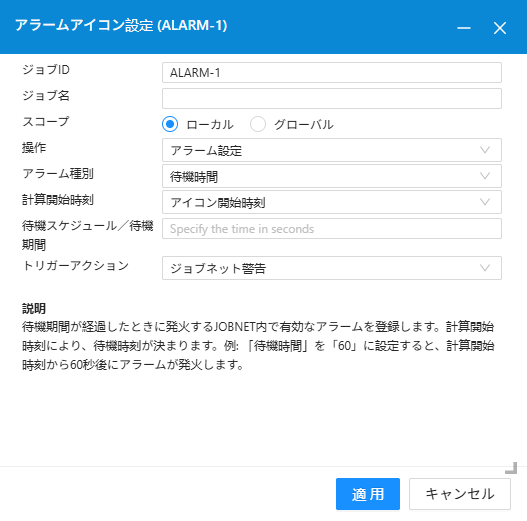
Task: Click the description paragraph starting 待機期間が経過
Action: [258, 346]
